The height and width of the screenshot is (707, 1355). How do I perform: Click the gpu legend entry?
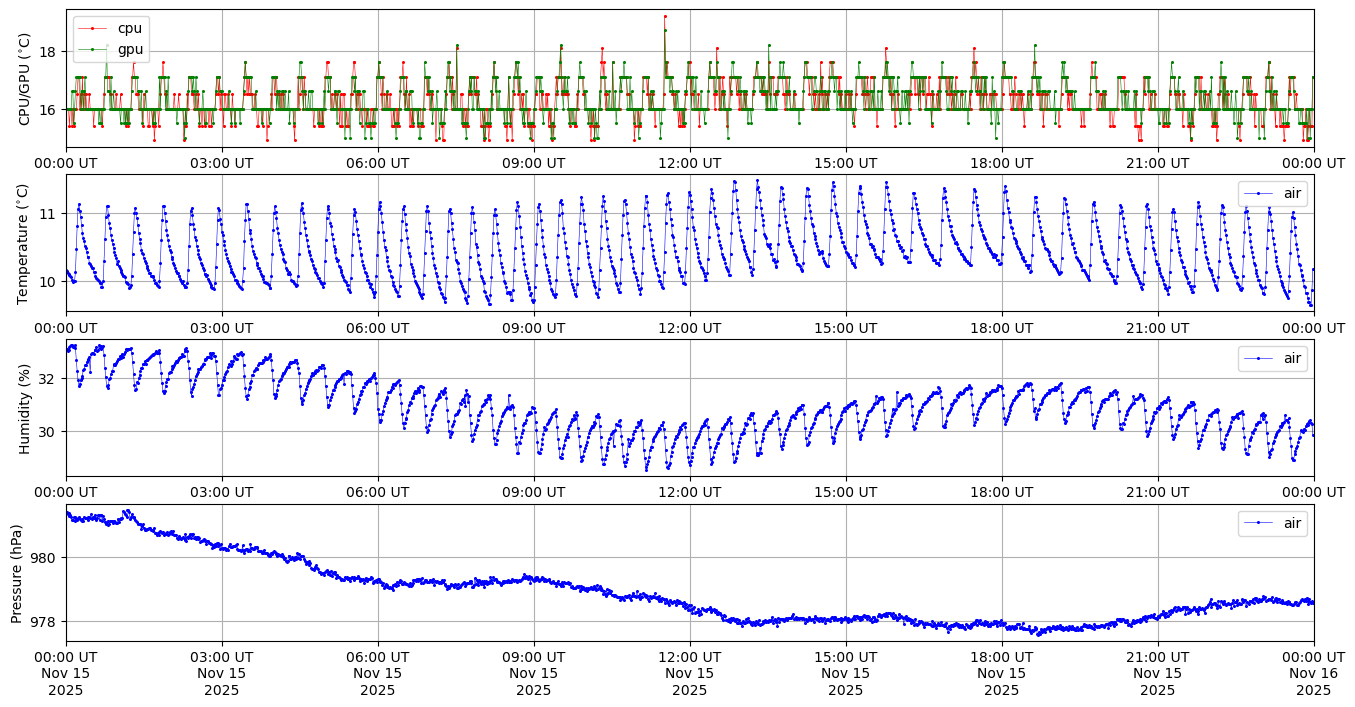(x=129, y=48)
